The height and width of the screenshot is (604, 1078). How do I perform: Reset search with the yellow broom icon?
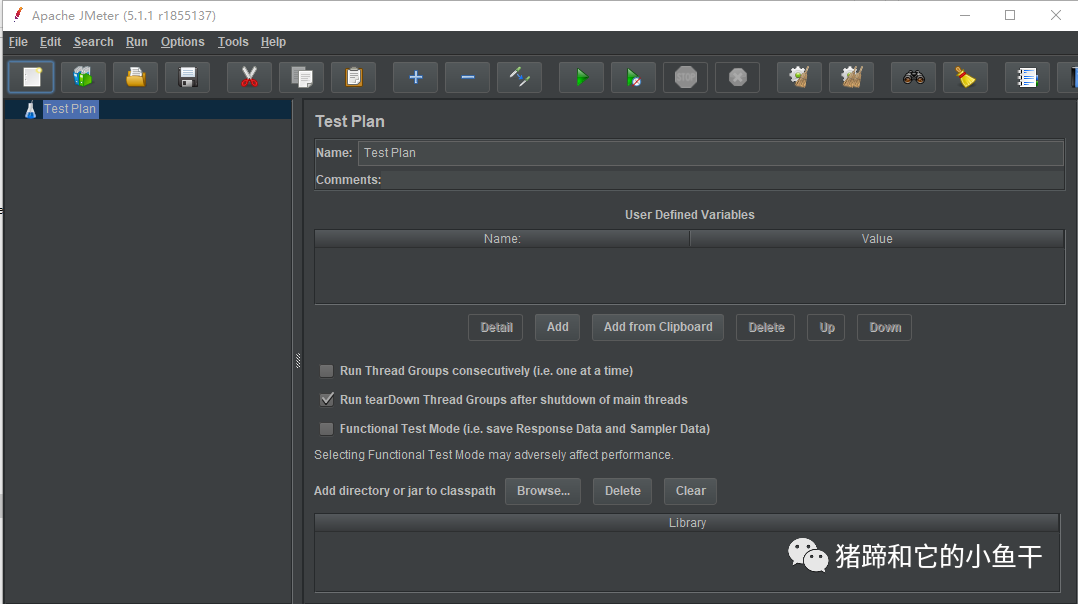click(x=966, y=77)
